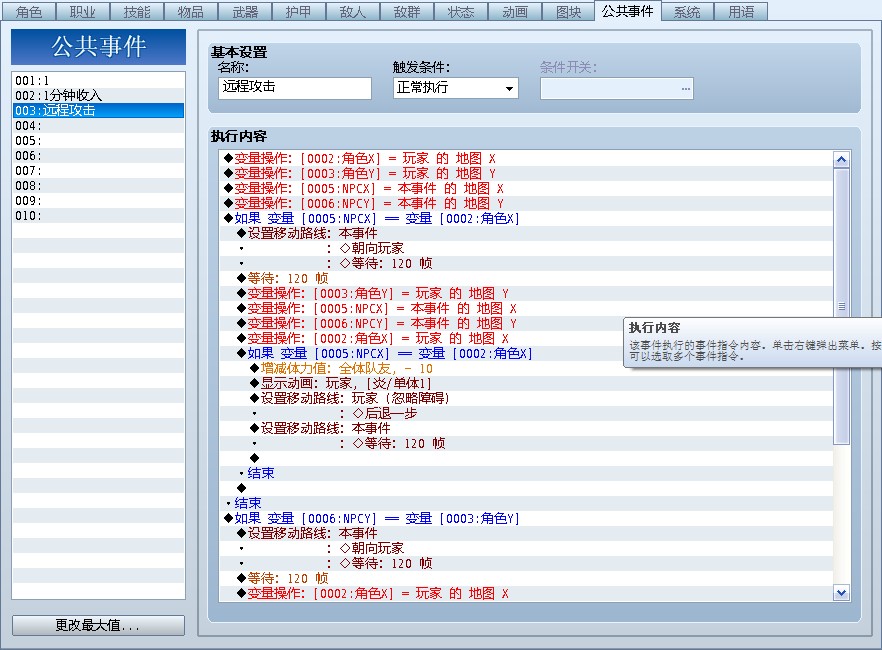This screenshot has height=650, width=882.
Task: Select the first 设置移动路线: 本事件 command
Action: (526, 233)
